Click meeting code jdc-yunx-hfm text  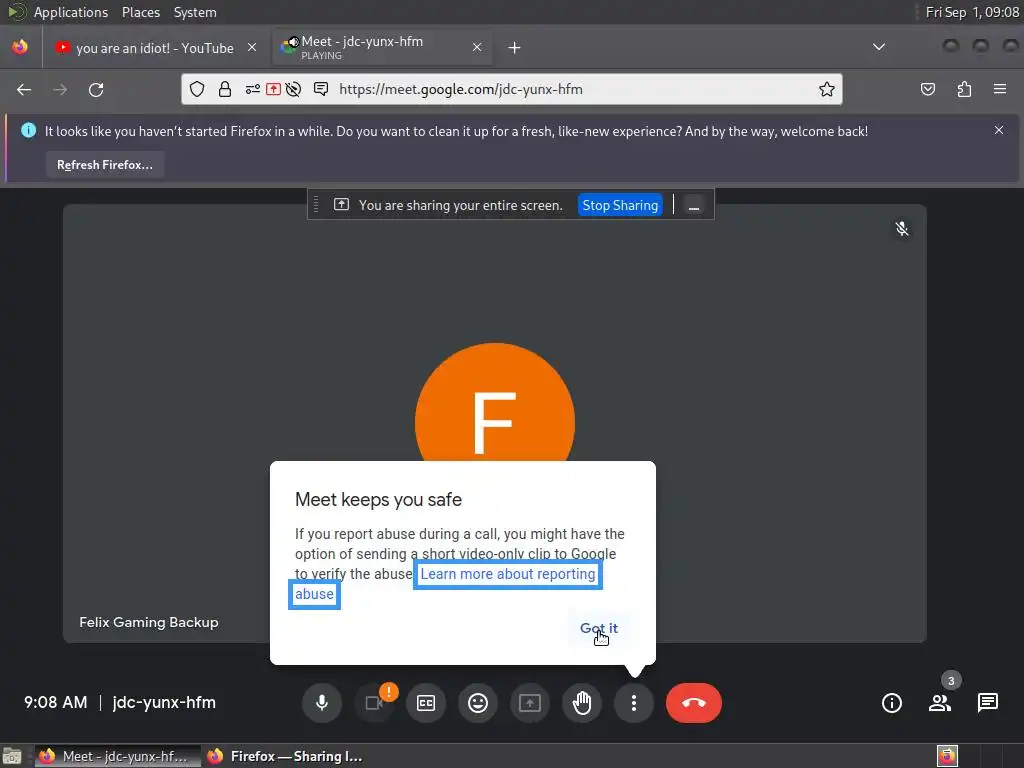(x=164, y=703)
